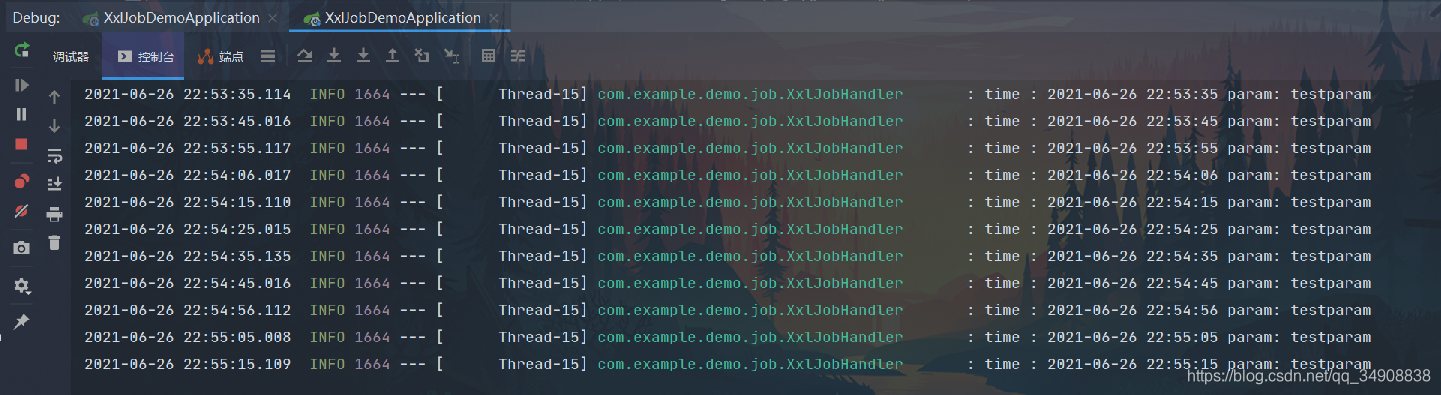
Task: Open the 端点 endpoints tab
Action: coord(220,57)
